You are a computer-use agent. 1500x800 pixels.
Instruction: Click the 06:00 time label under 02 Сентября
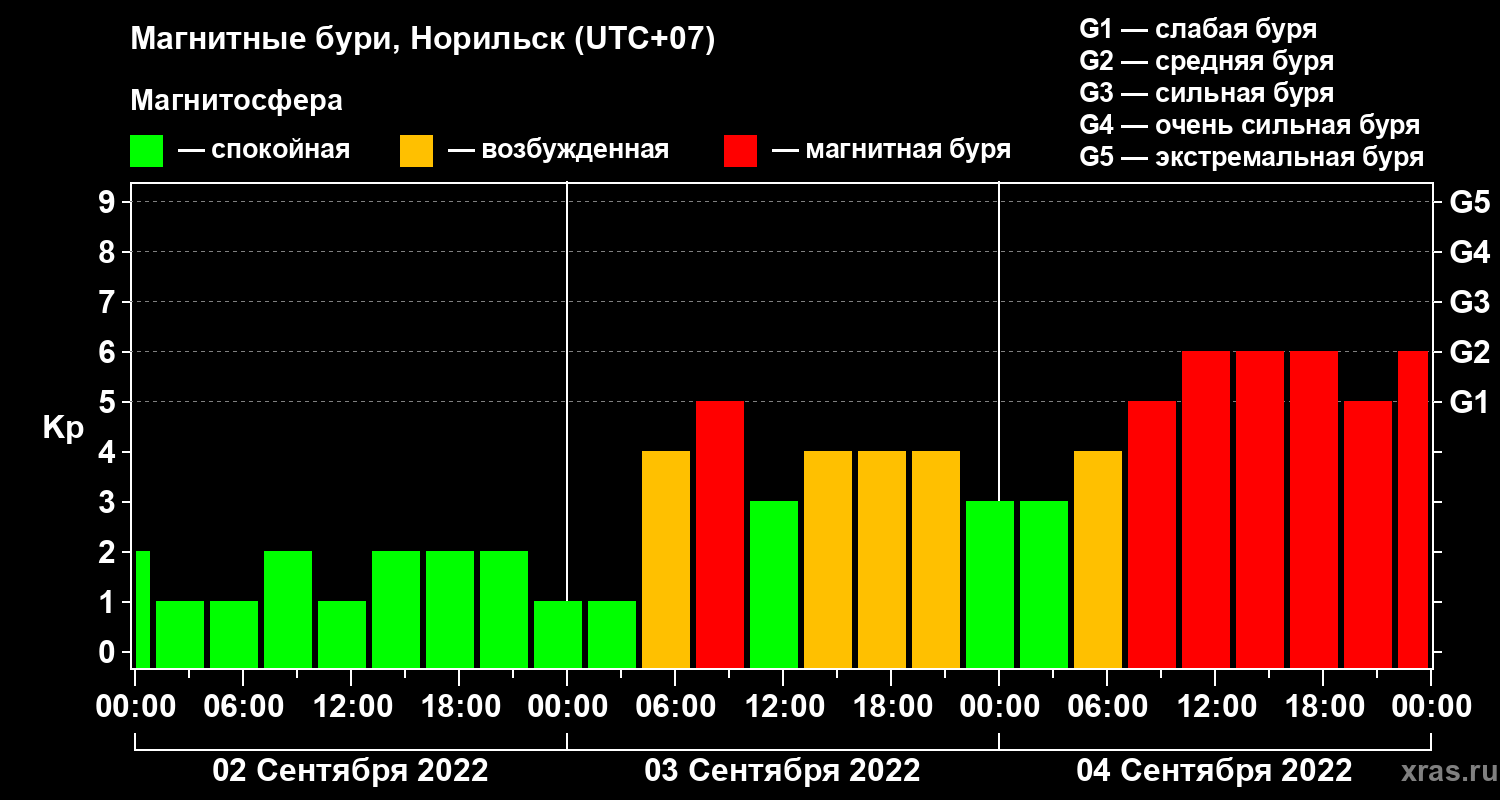tap(243, 706)
